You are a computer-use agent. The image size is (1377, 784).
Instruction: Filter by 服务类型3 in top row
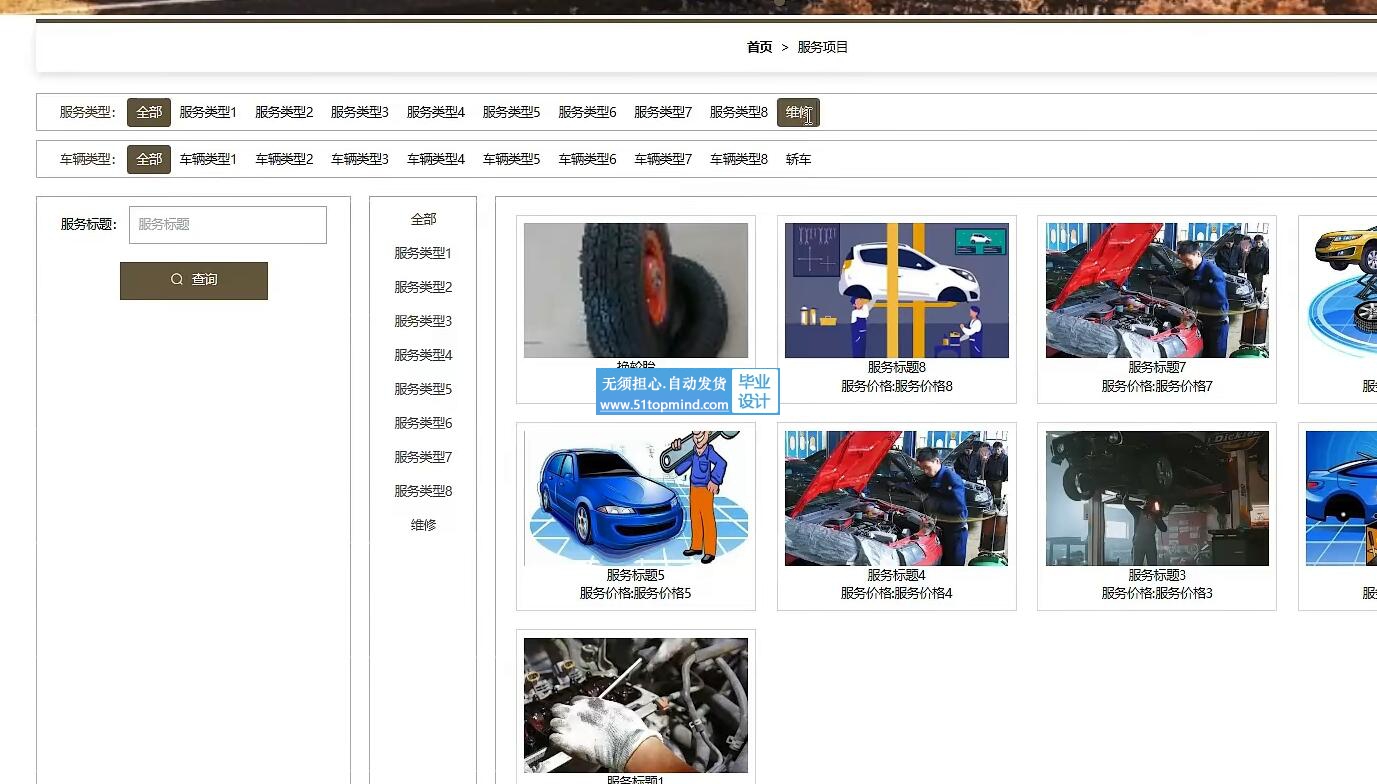[360, 112]
